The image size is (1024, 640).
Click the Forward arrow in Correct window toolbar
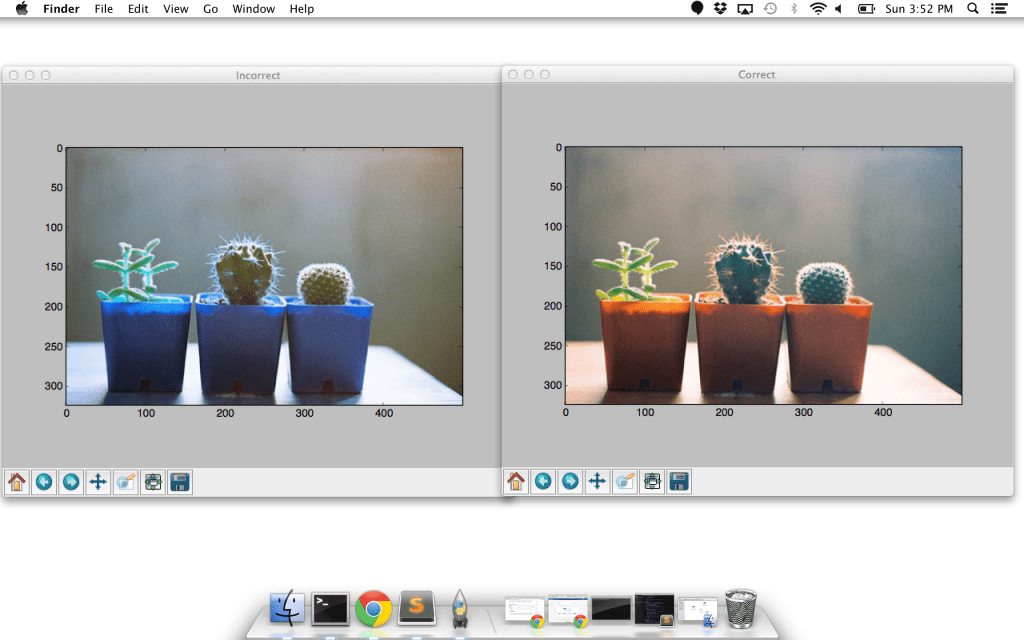(570, 481)
